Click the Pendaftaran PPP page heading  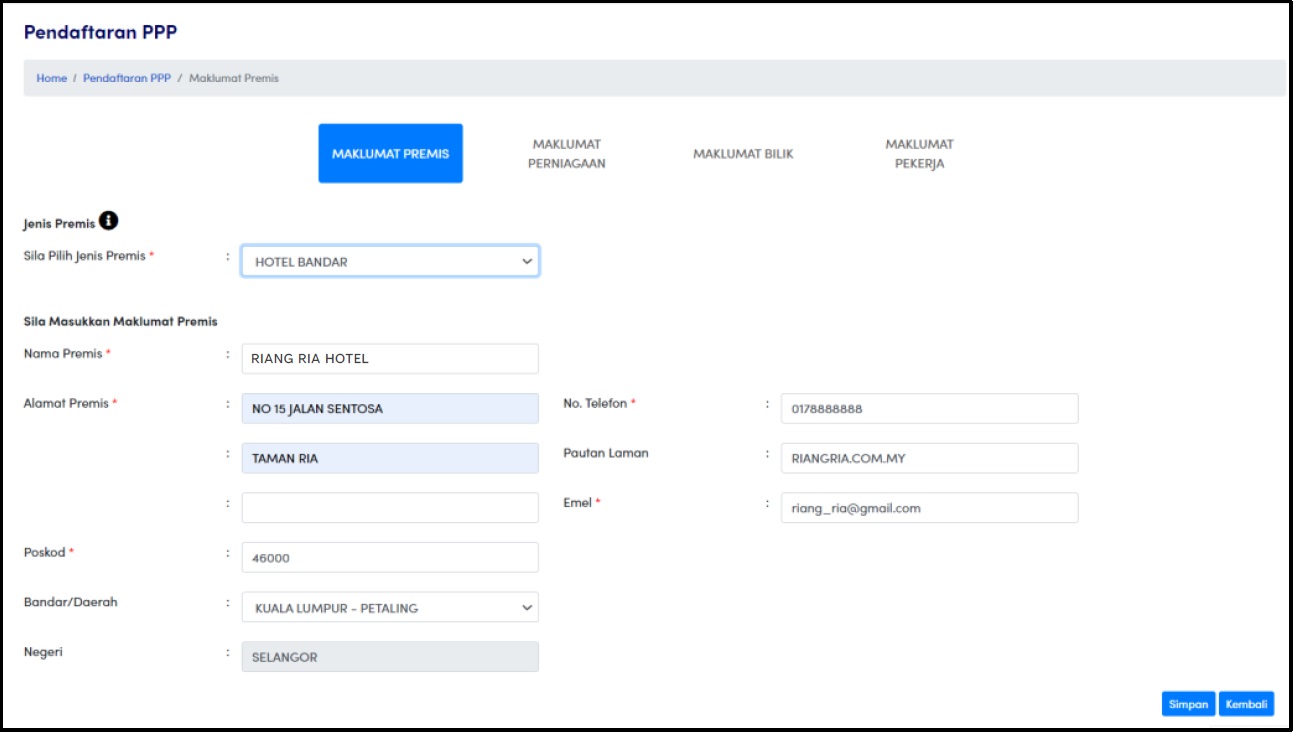(x=100, y=32)
